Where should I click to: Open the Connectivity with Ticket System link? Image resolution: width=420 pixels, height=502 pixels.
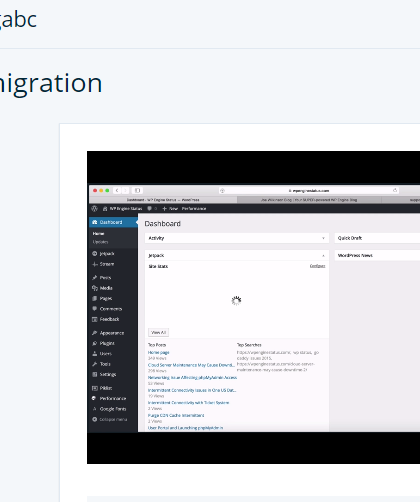click(188, 403)
